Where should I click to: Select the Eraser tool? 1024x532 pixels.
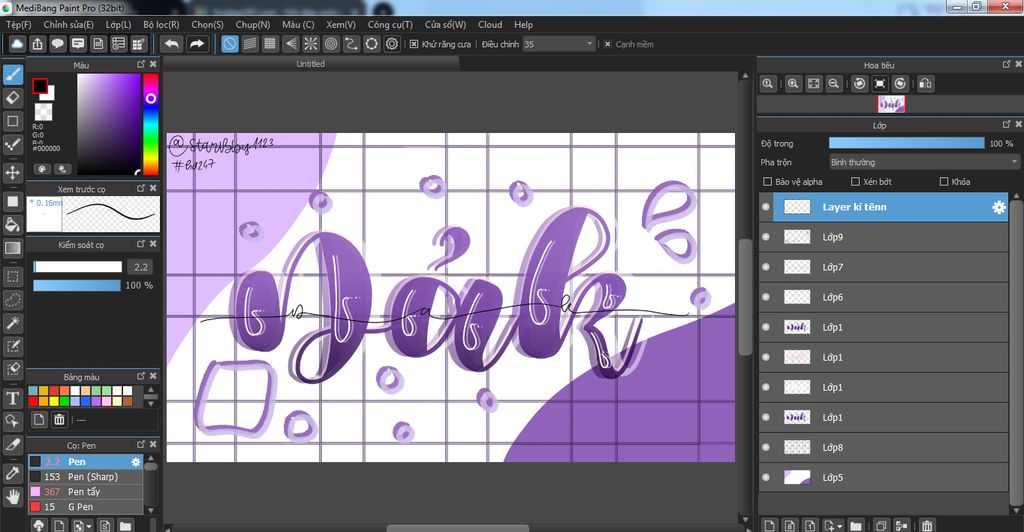[12, 98]
